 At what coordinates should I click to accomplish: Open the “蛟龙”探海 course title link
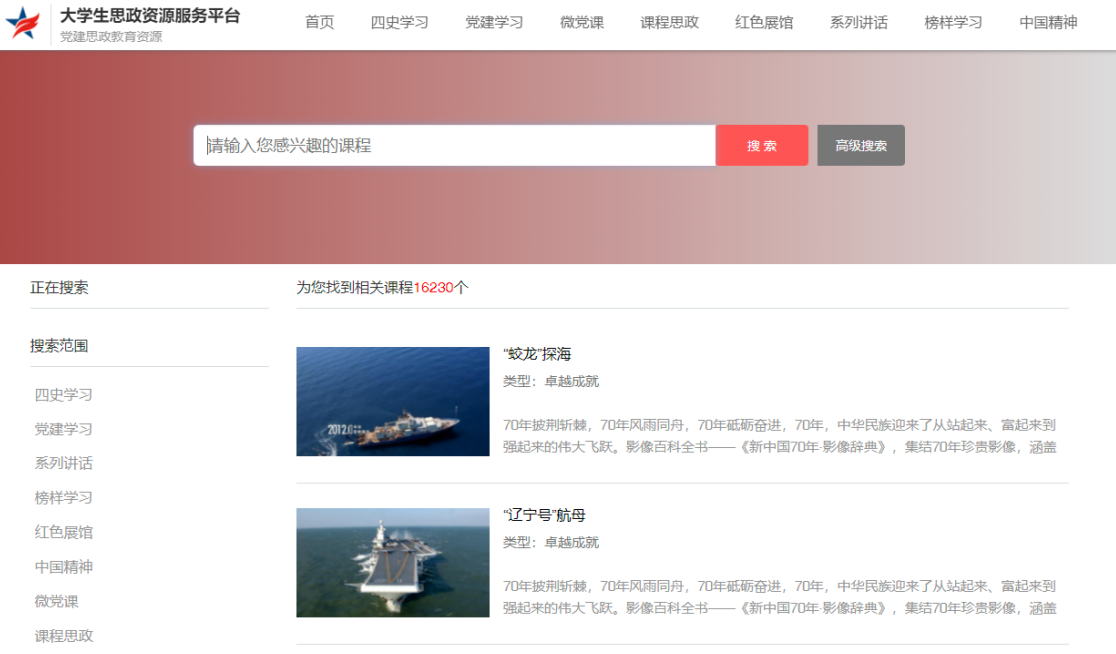pos(537,354)
